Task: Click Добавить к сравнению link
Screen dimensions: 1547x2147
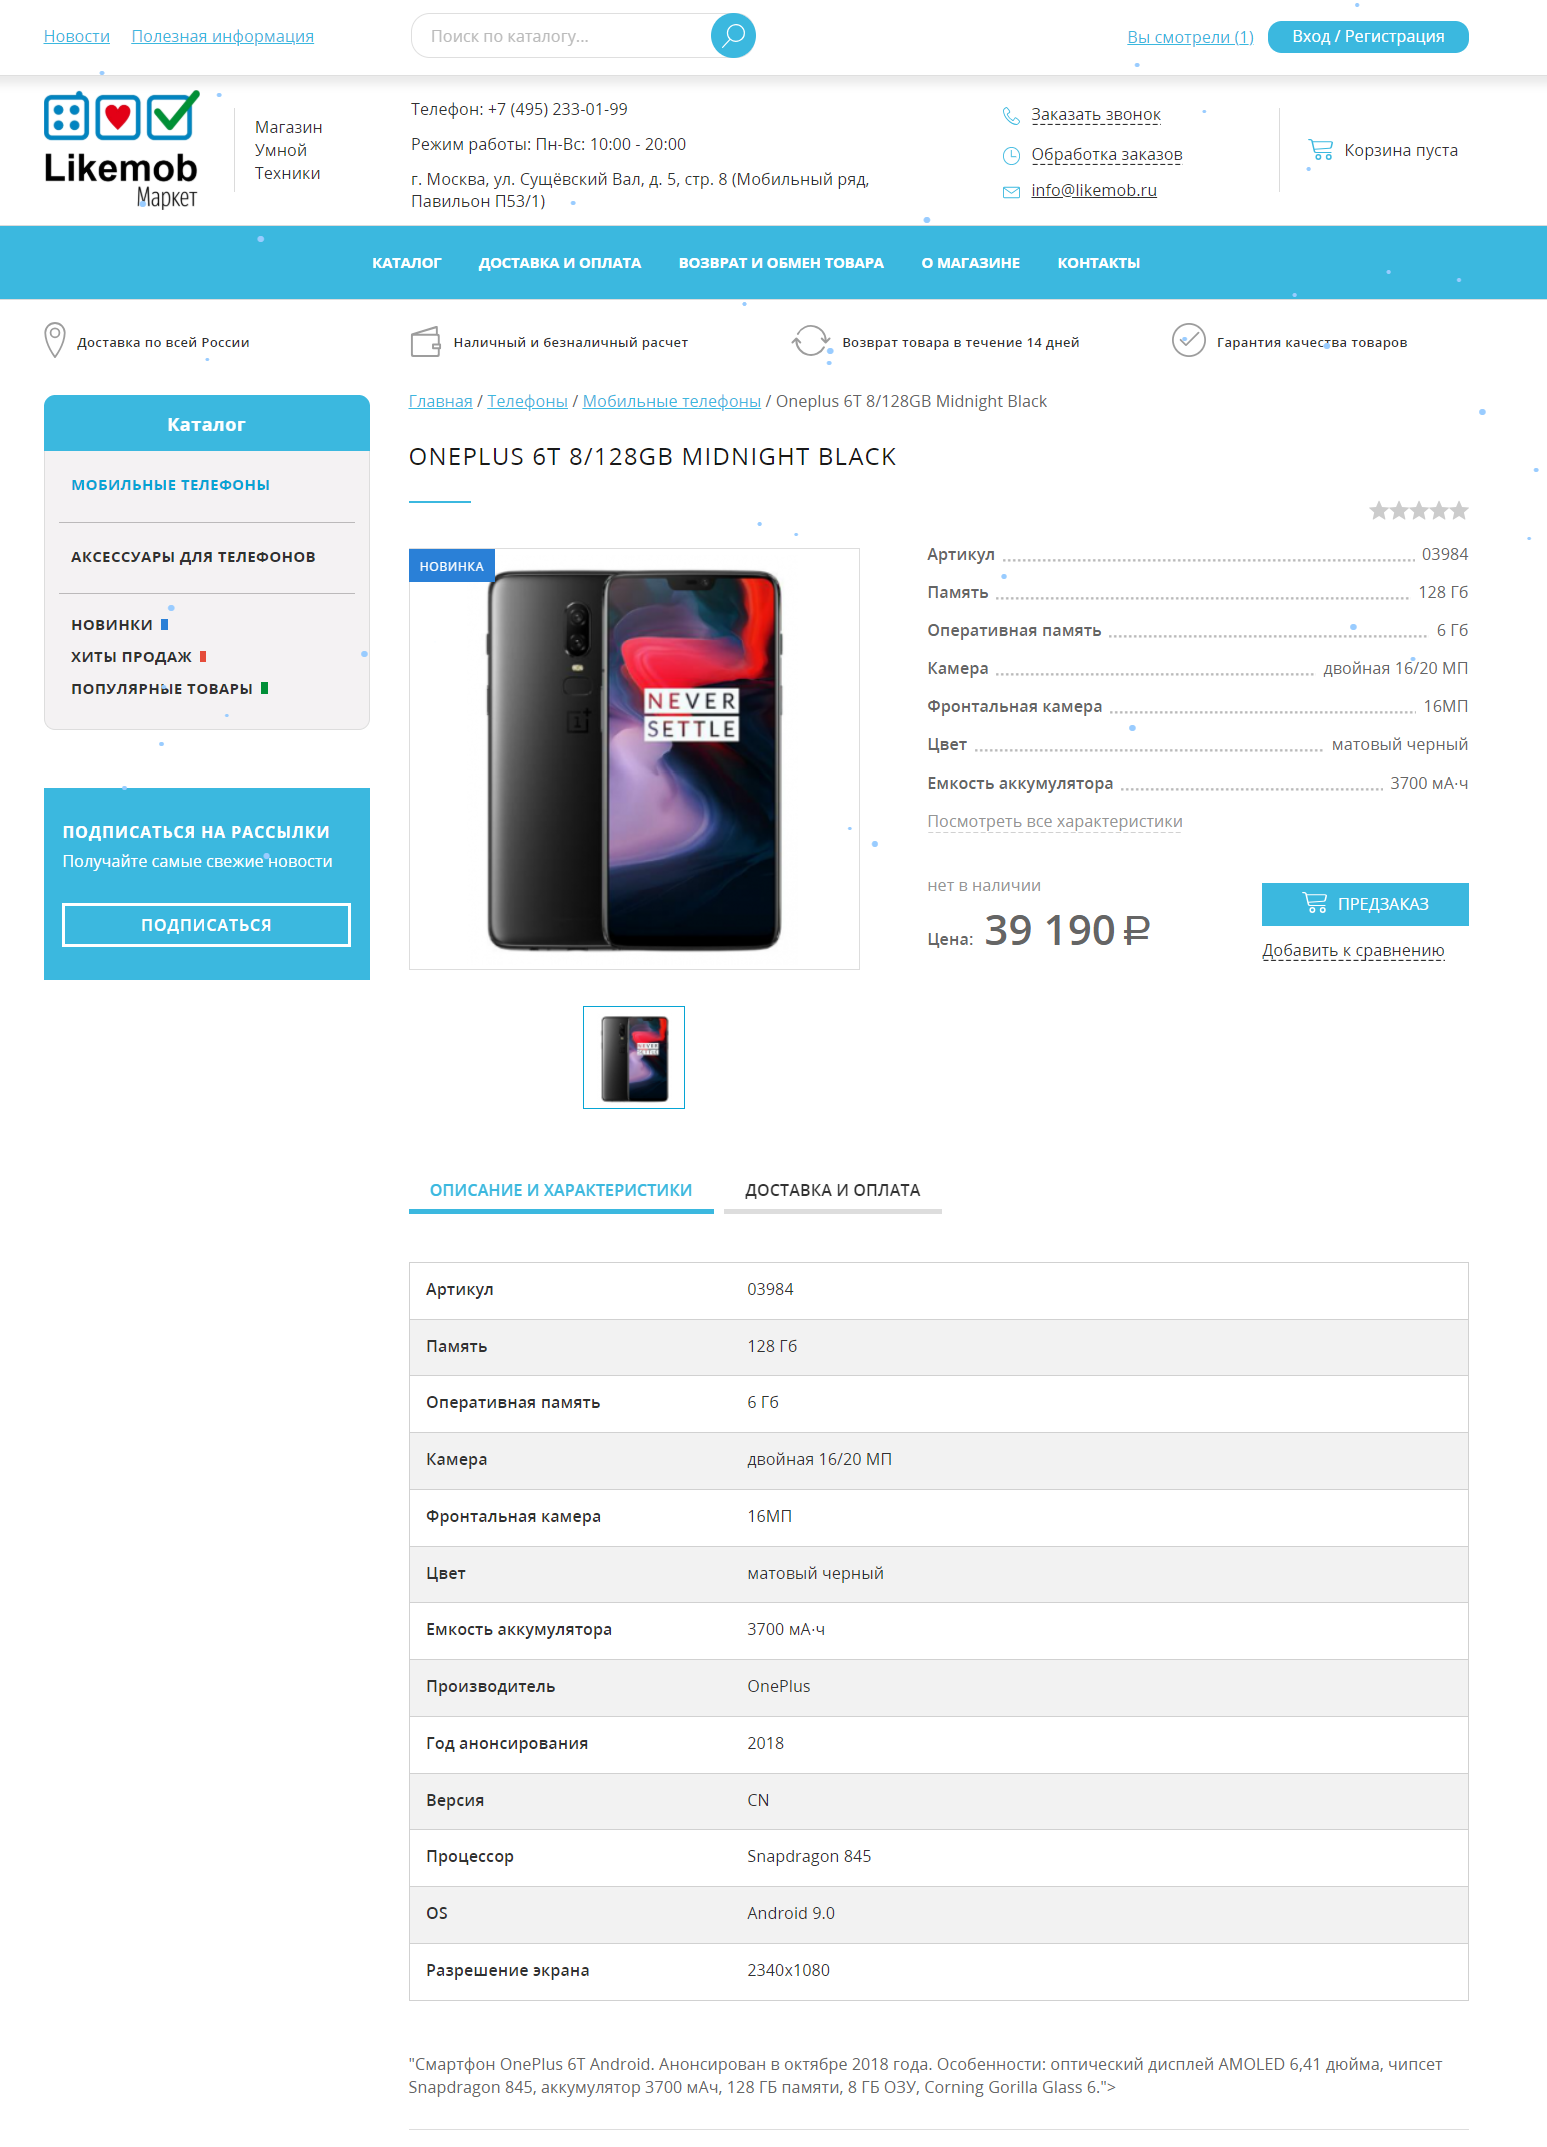Action: click(1353, 951)
